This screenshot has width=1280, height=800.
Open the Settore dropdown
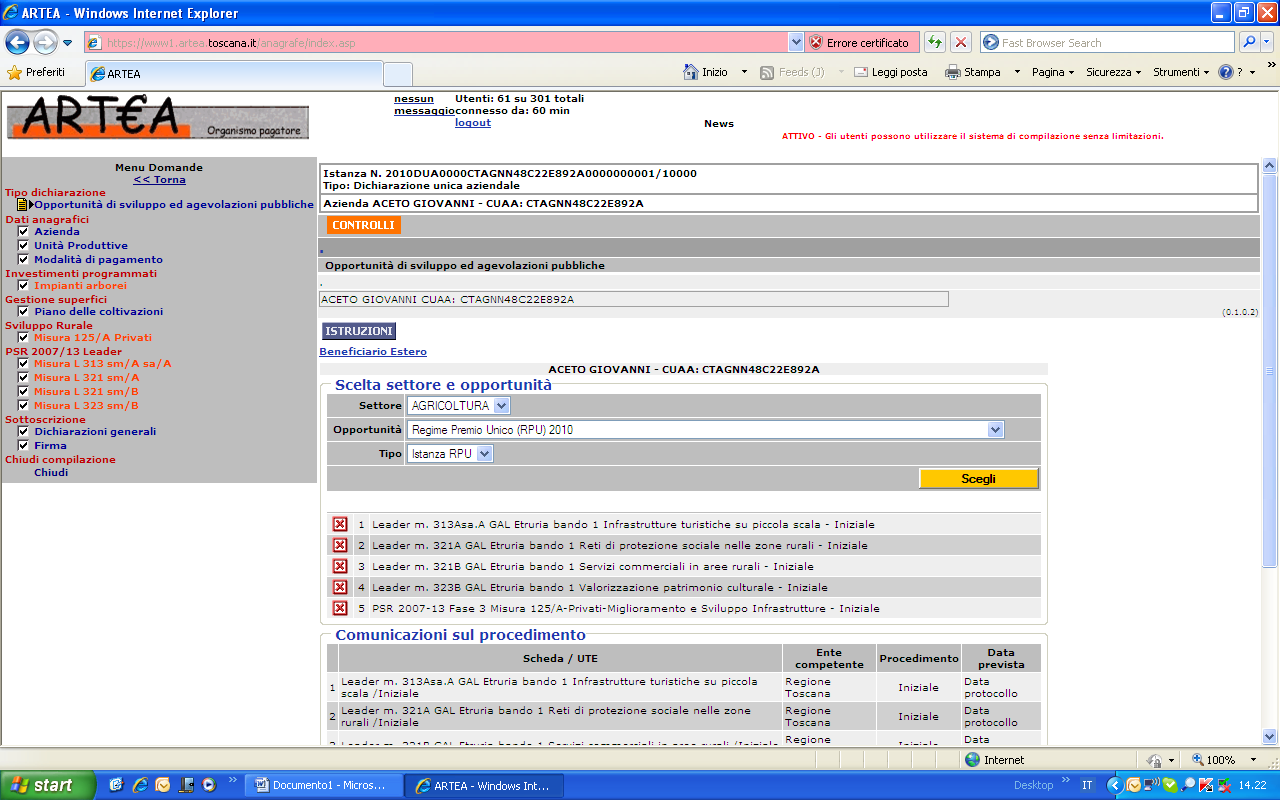click(458, 405)
